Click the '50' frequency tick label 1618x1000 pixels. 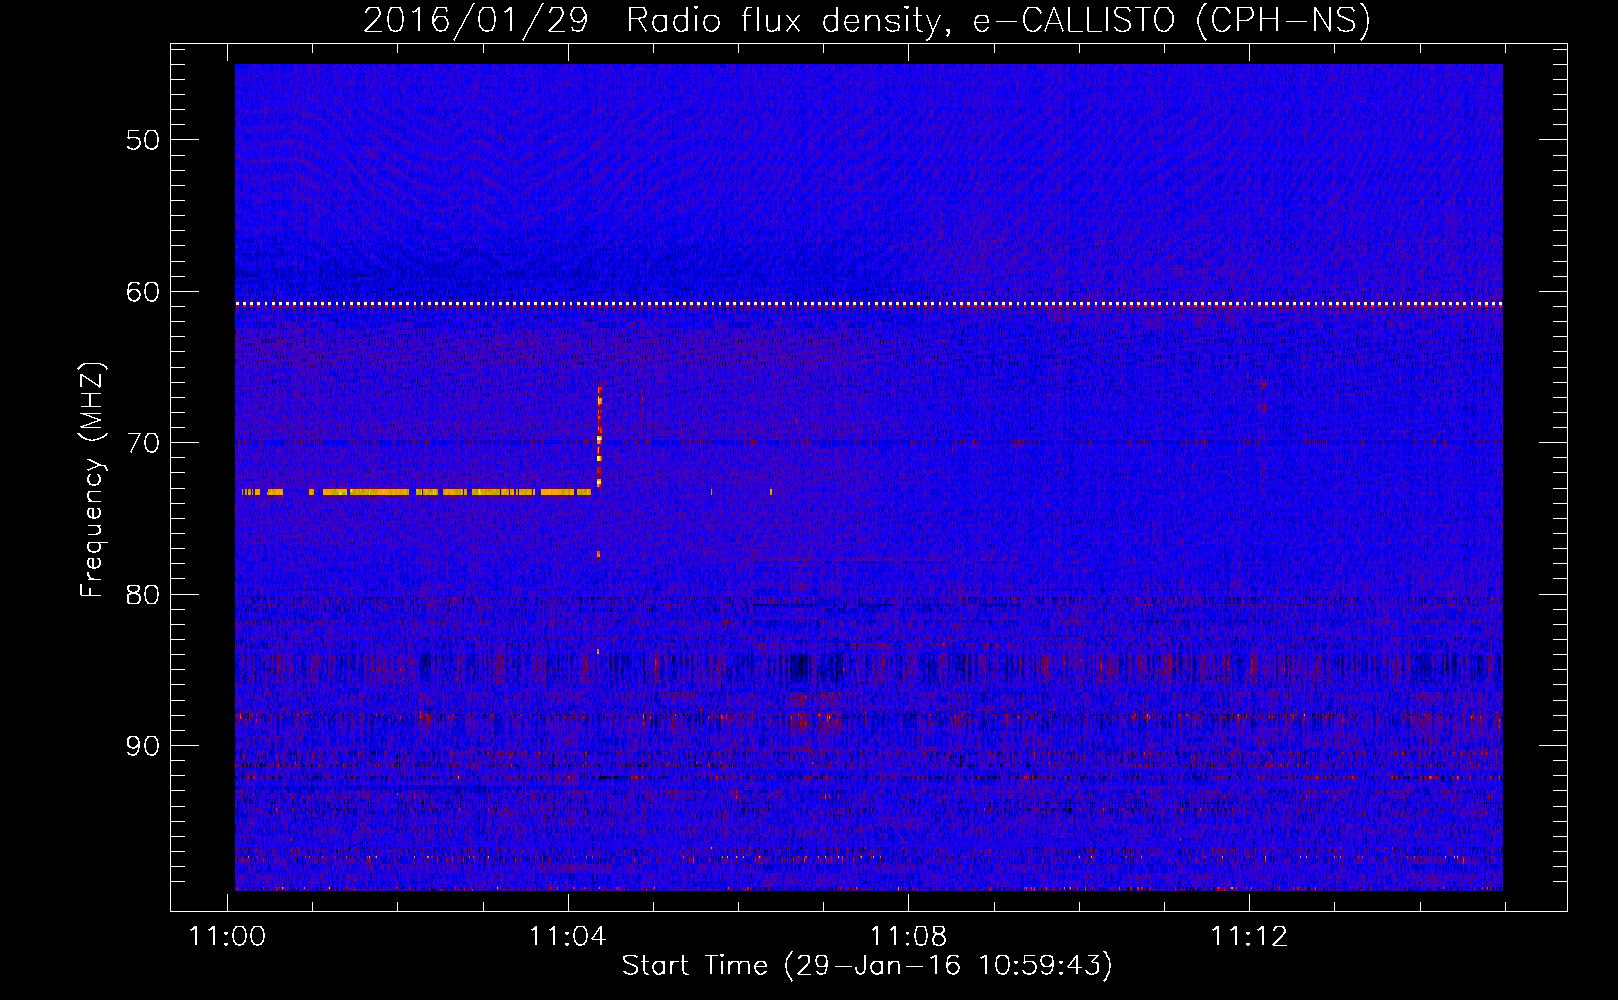[143, 140]
